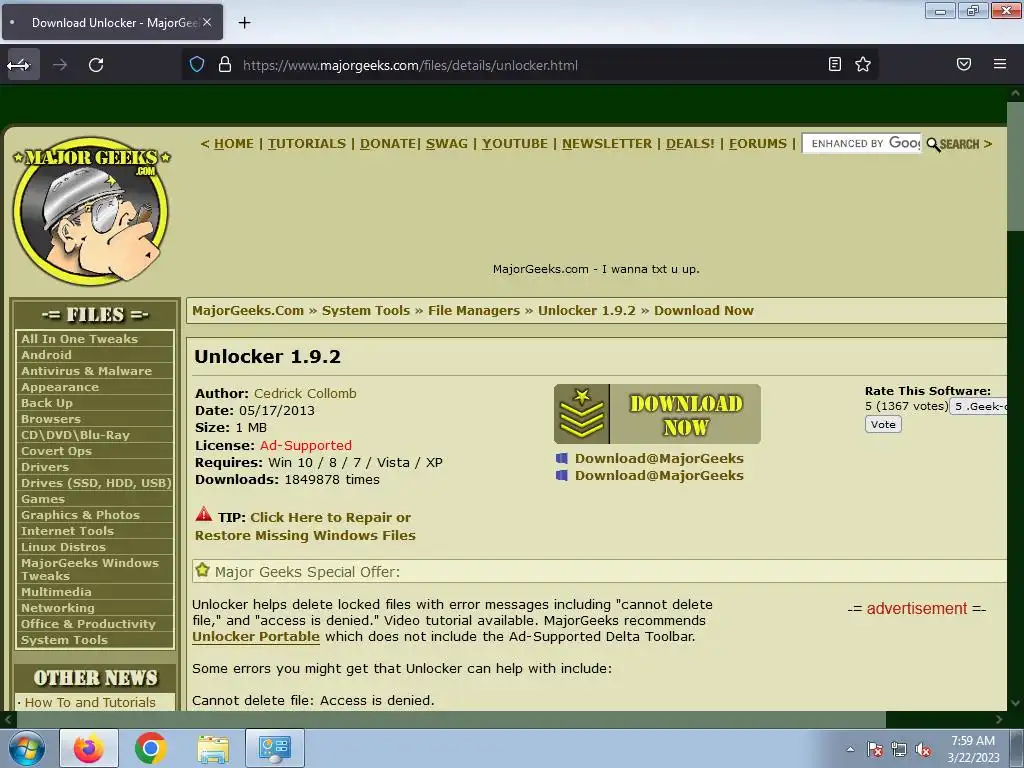The image size is (1024, 768).
Task: Reload the page with the refresh icon
Action: click(96, 65)
